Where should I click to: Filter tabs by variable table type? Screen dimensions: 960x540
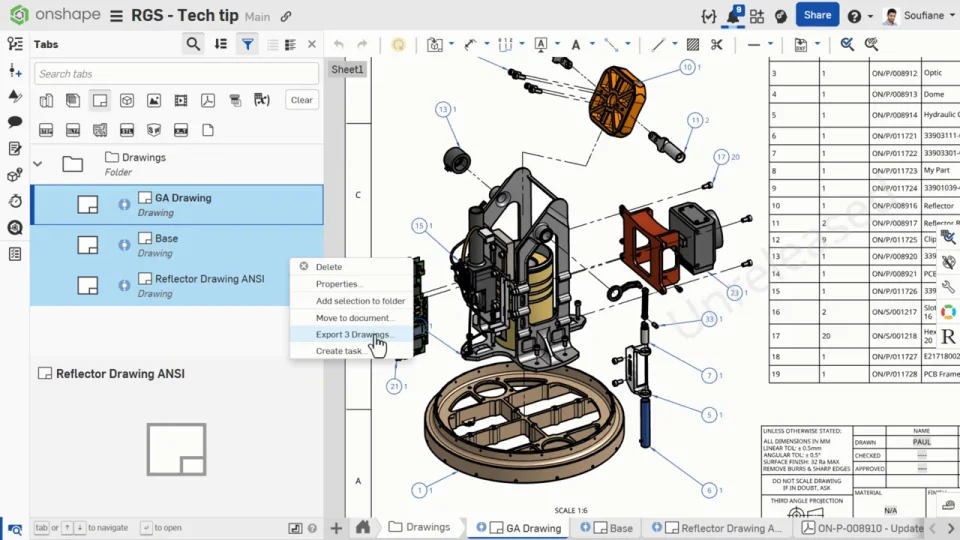point(261,100)
